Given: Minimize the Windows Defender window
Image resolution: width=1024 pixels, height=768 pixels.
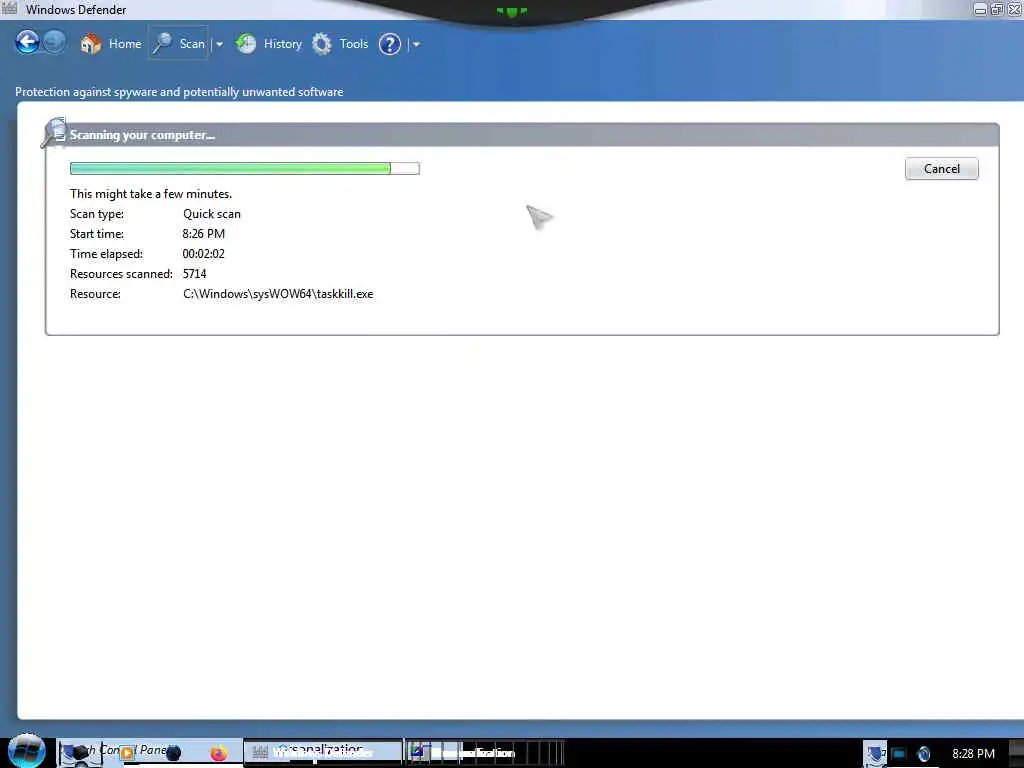Looking at the screenshot, I should [x=980, y=9].
